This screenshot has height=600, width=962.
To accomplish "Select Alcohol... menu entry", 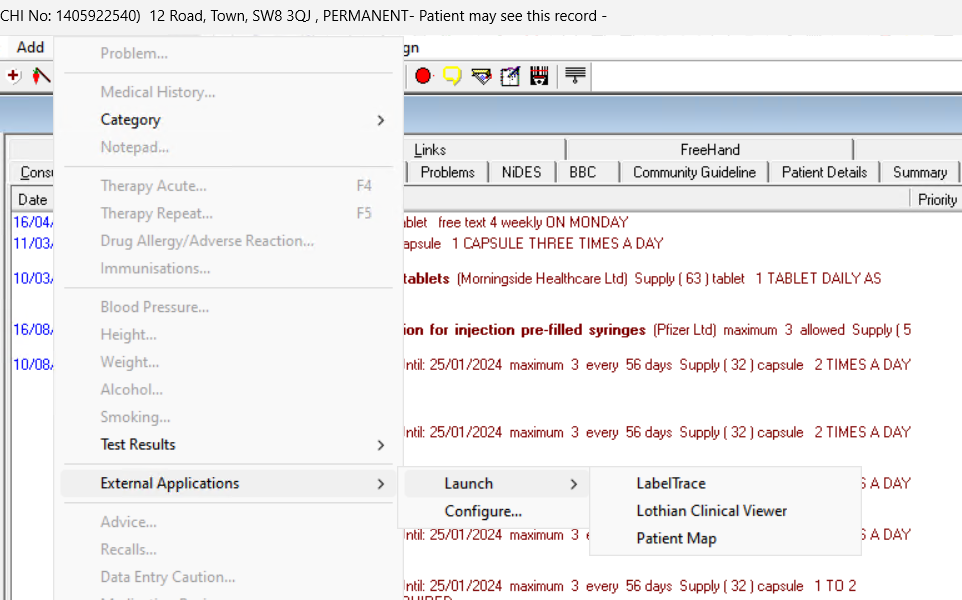I will [228, 390].
